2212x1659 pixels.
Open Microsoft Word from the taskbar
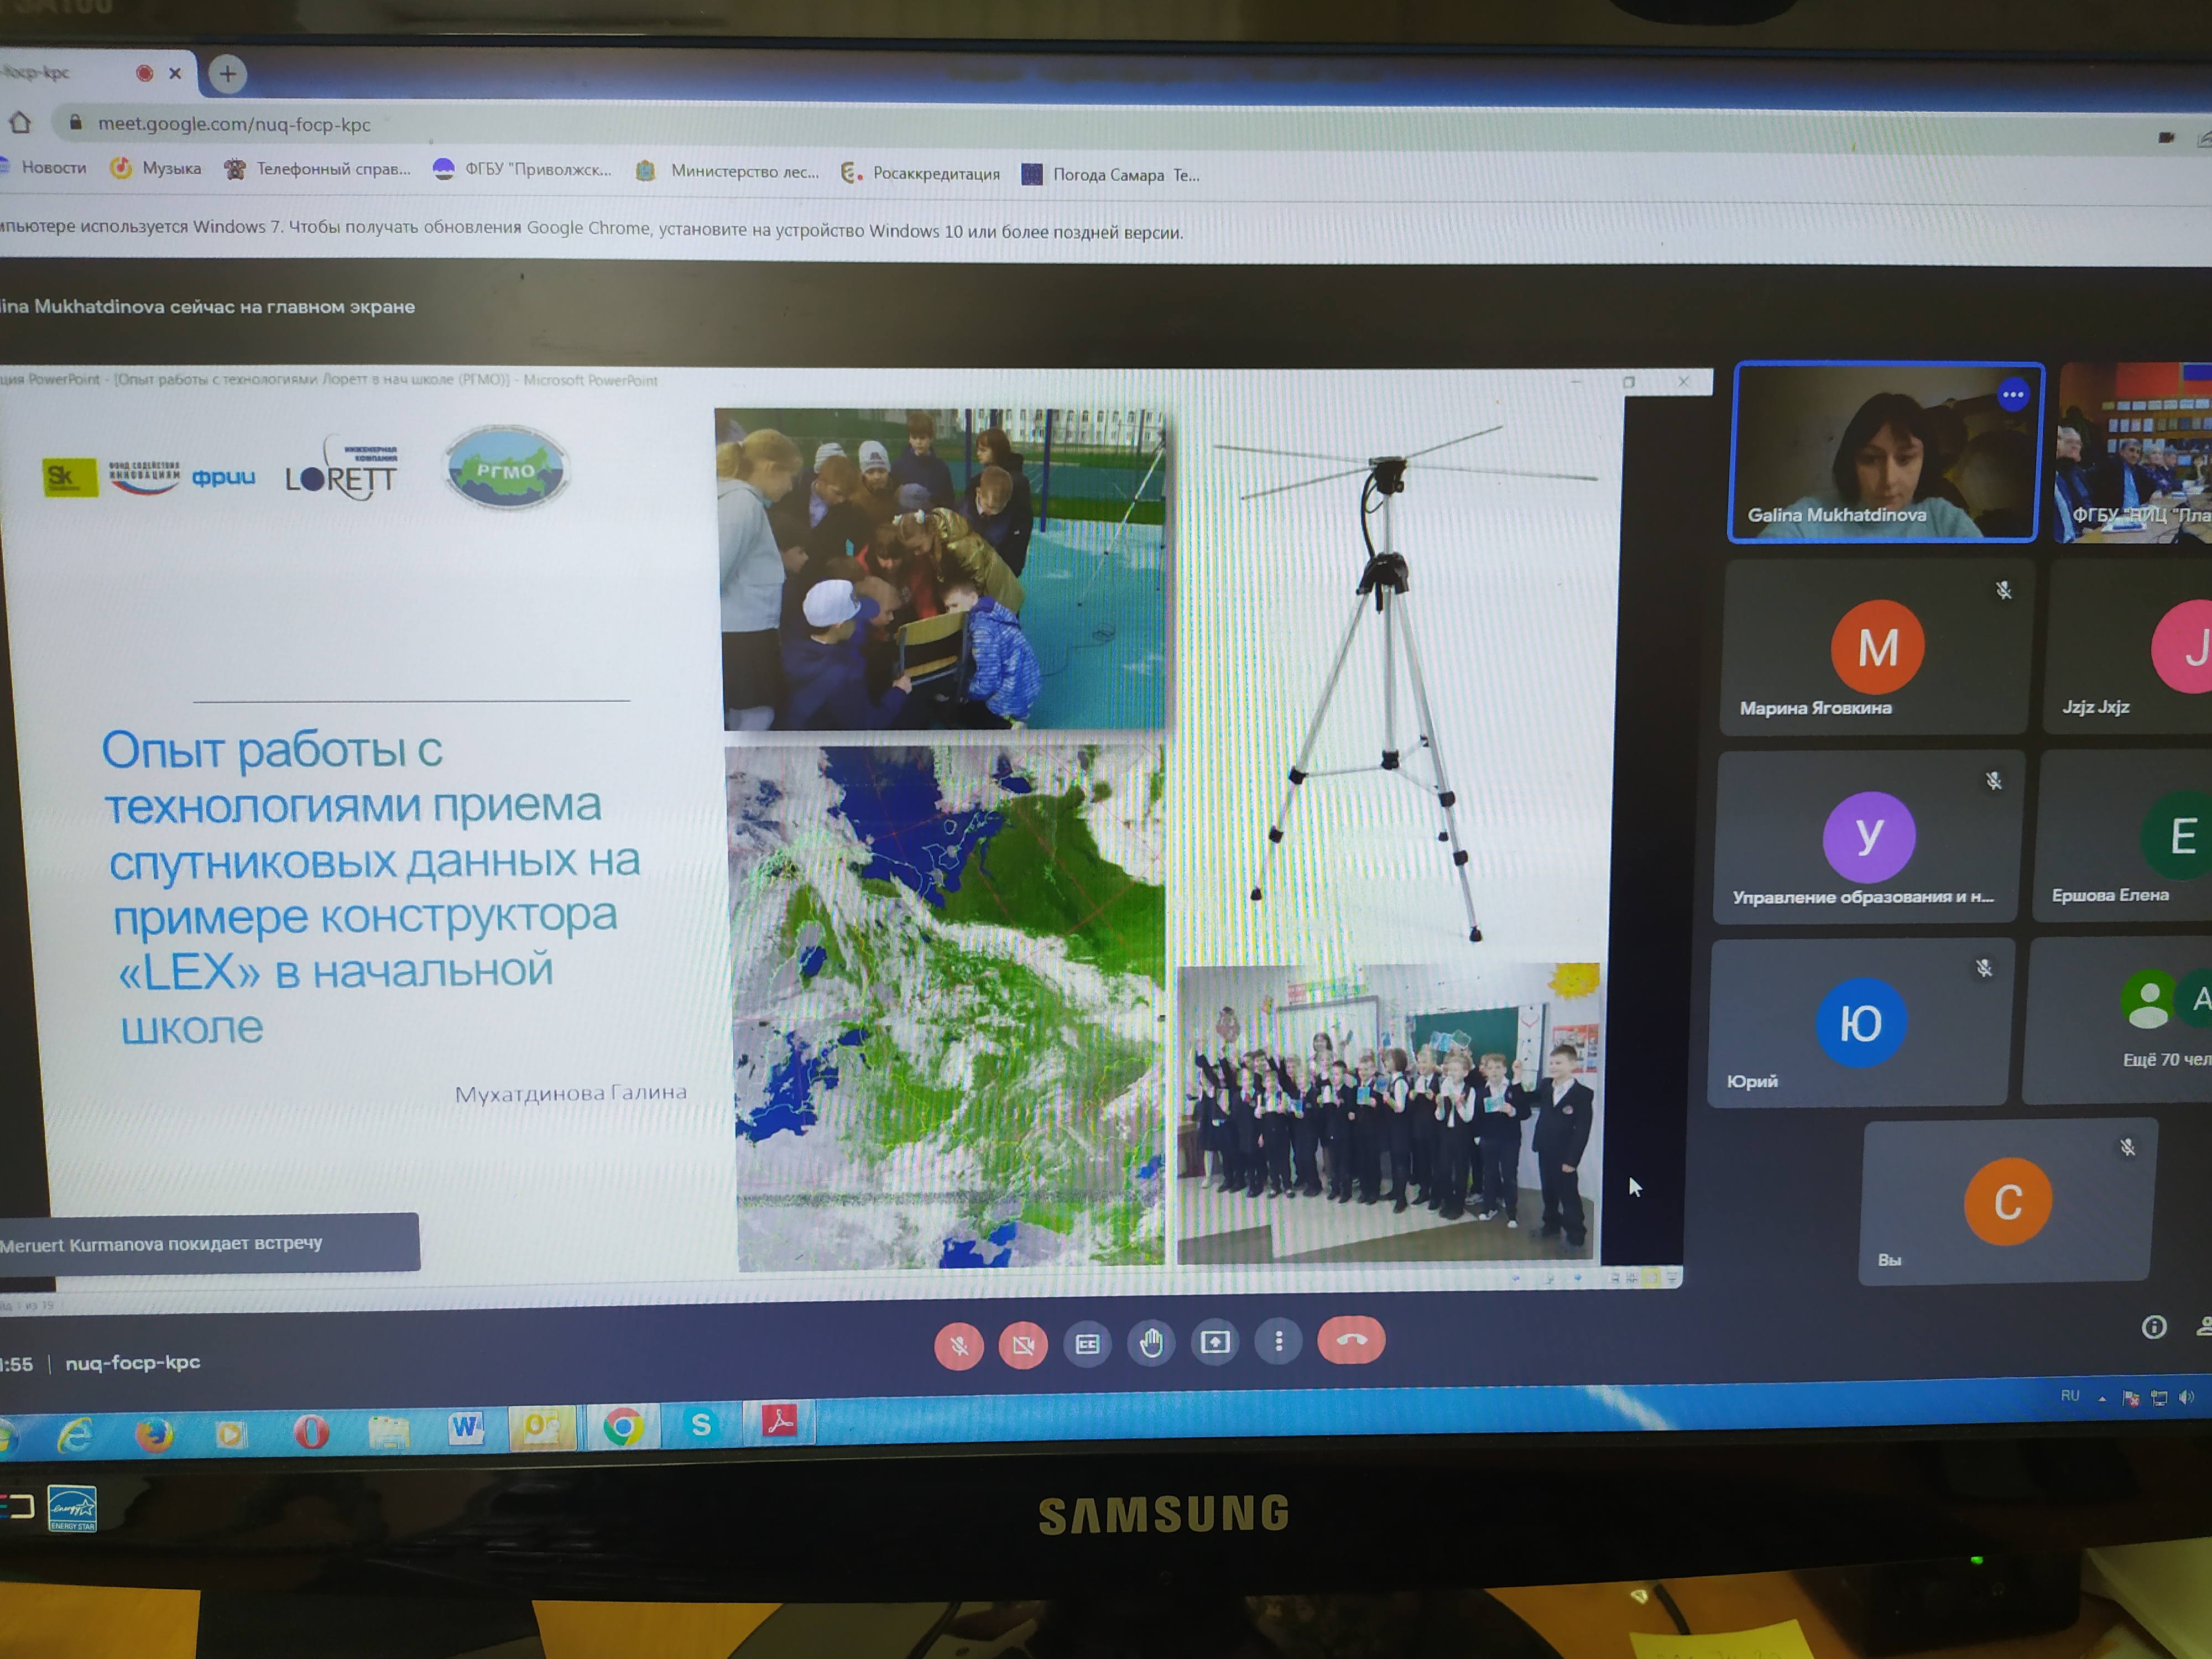point(466,1428)
